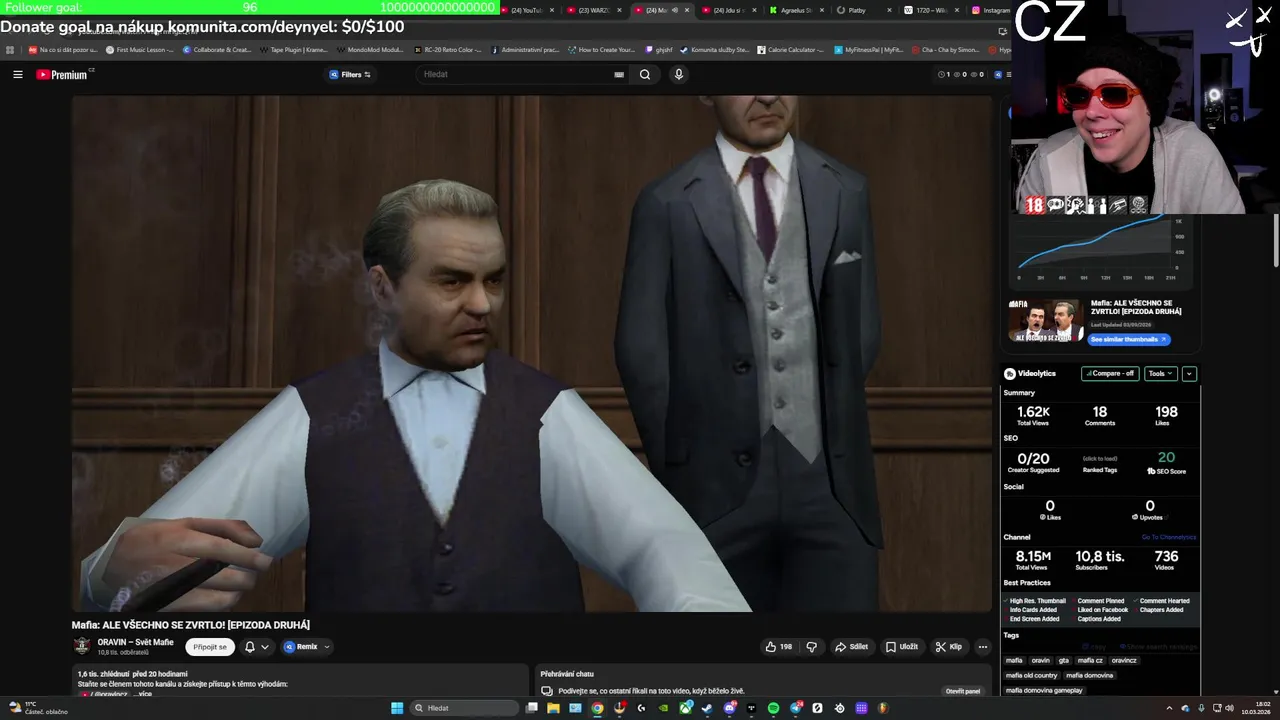Open First Music Lesson bookmark
The image size is (1280, 720).
140,49
